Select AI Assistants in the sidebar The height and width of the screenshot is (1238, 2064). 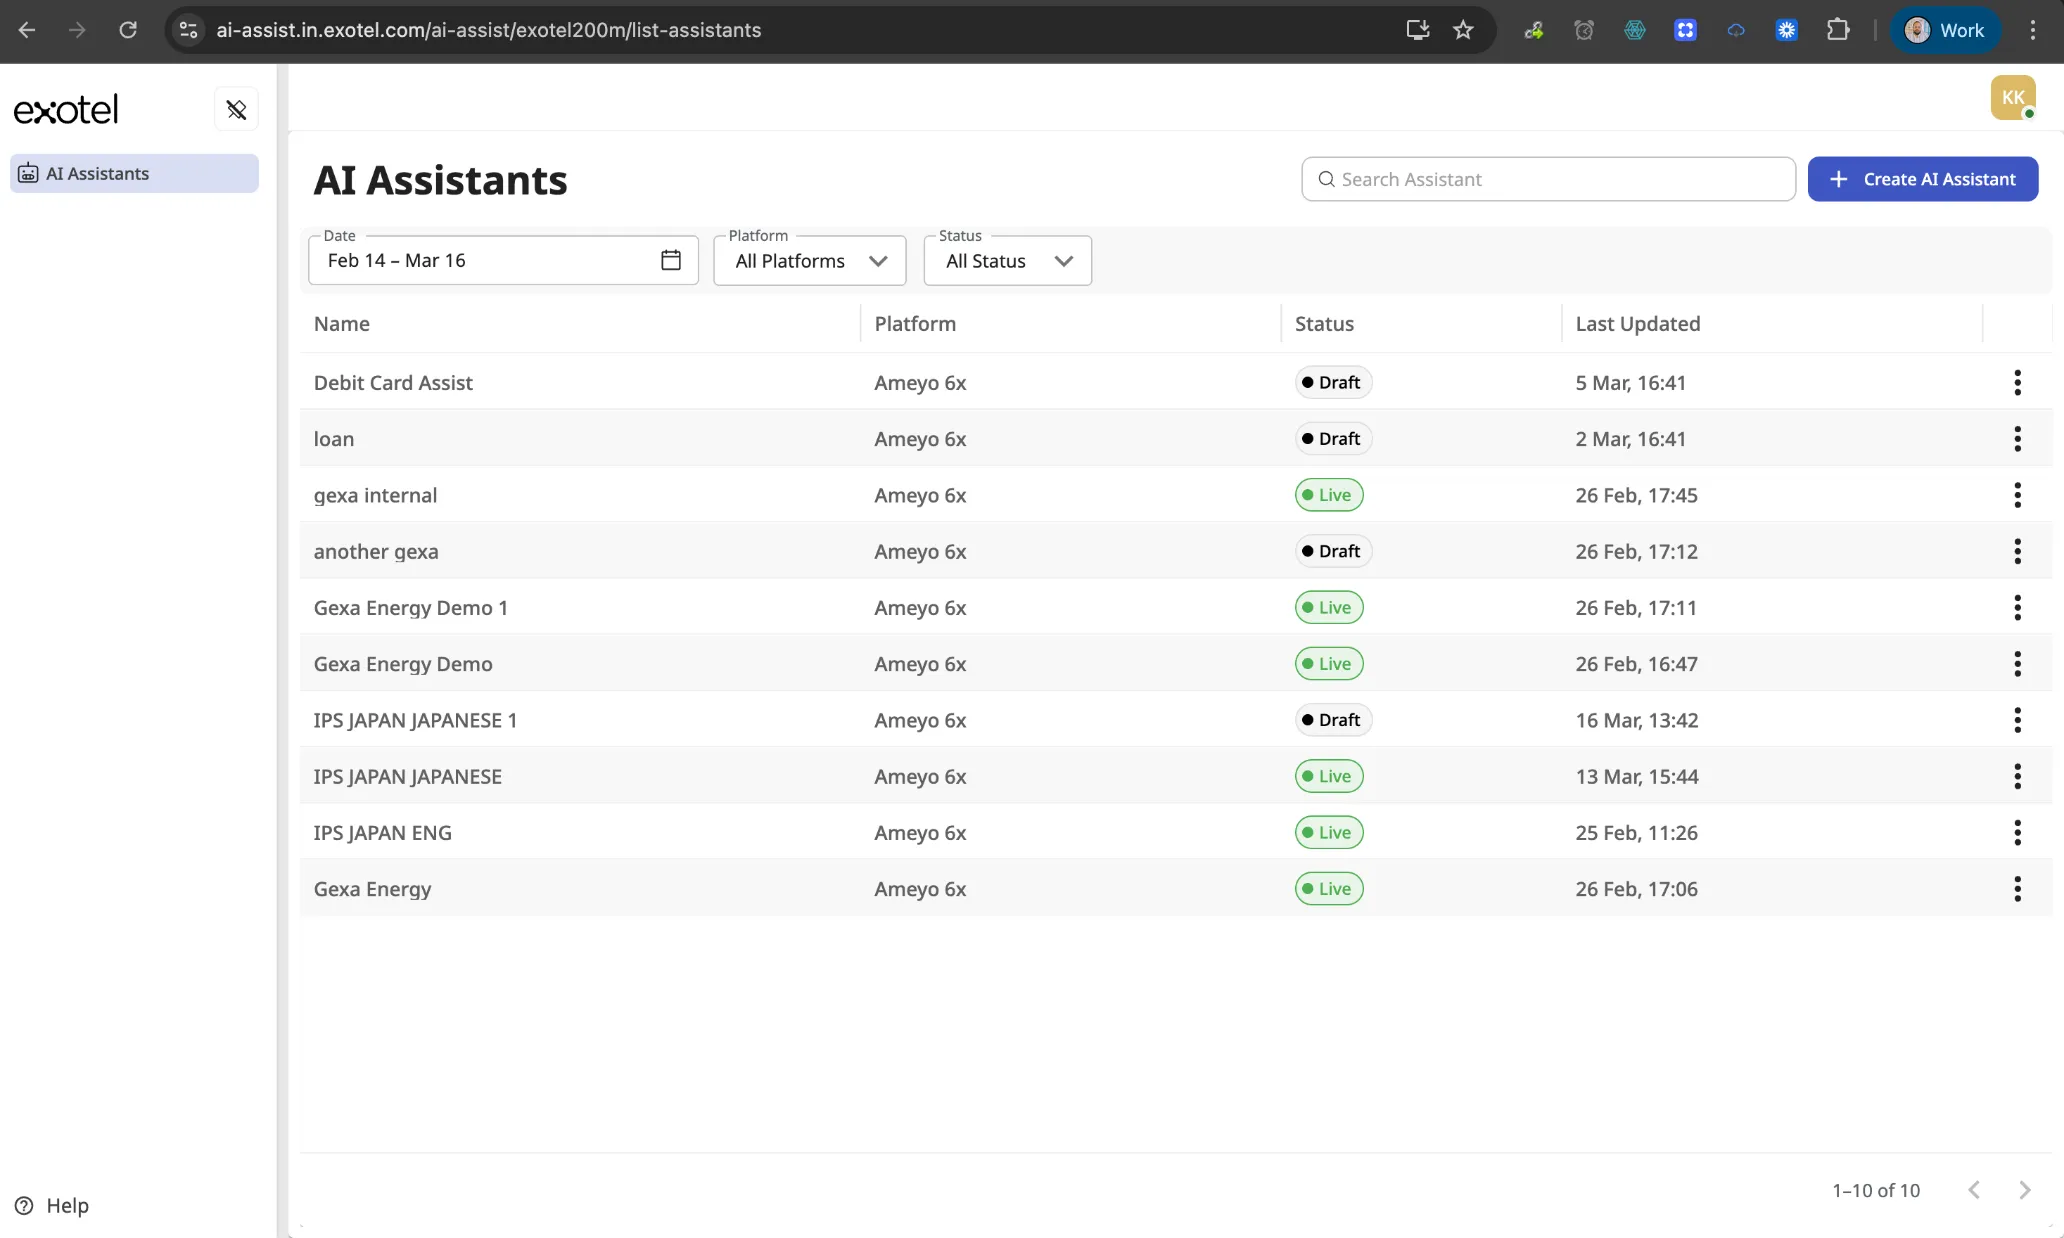pyautogui.click(x=134, y=173)
